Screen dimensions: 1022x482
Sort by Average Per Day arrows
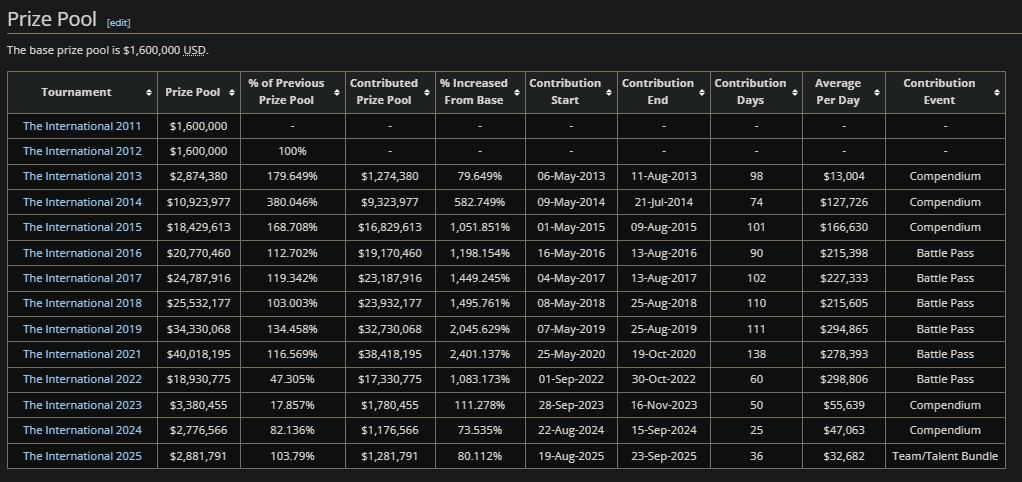pyautogui.click(x=877, y=92)
